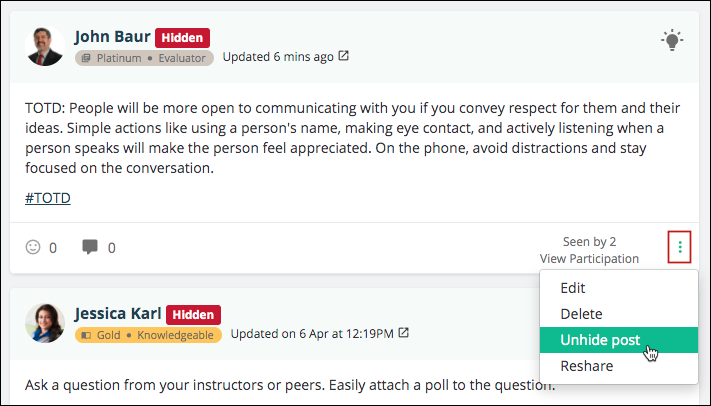Click the View Participation link
This screenshot has width=711, height=406.
pos(589,259)
